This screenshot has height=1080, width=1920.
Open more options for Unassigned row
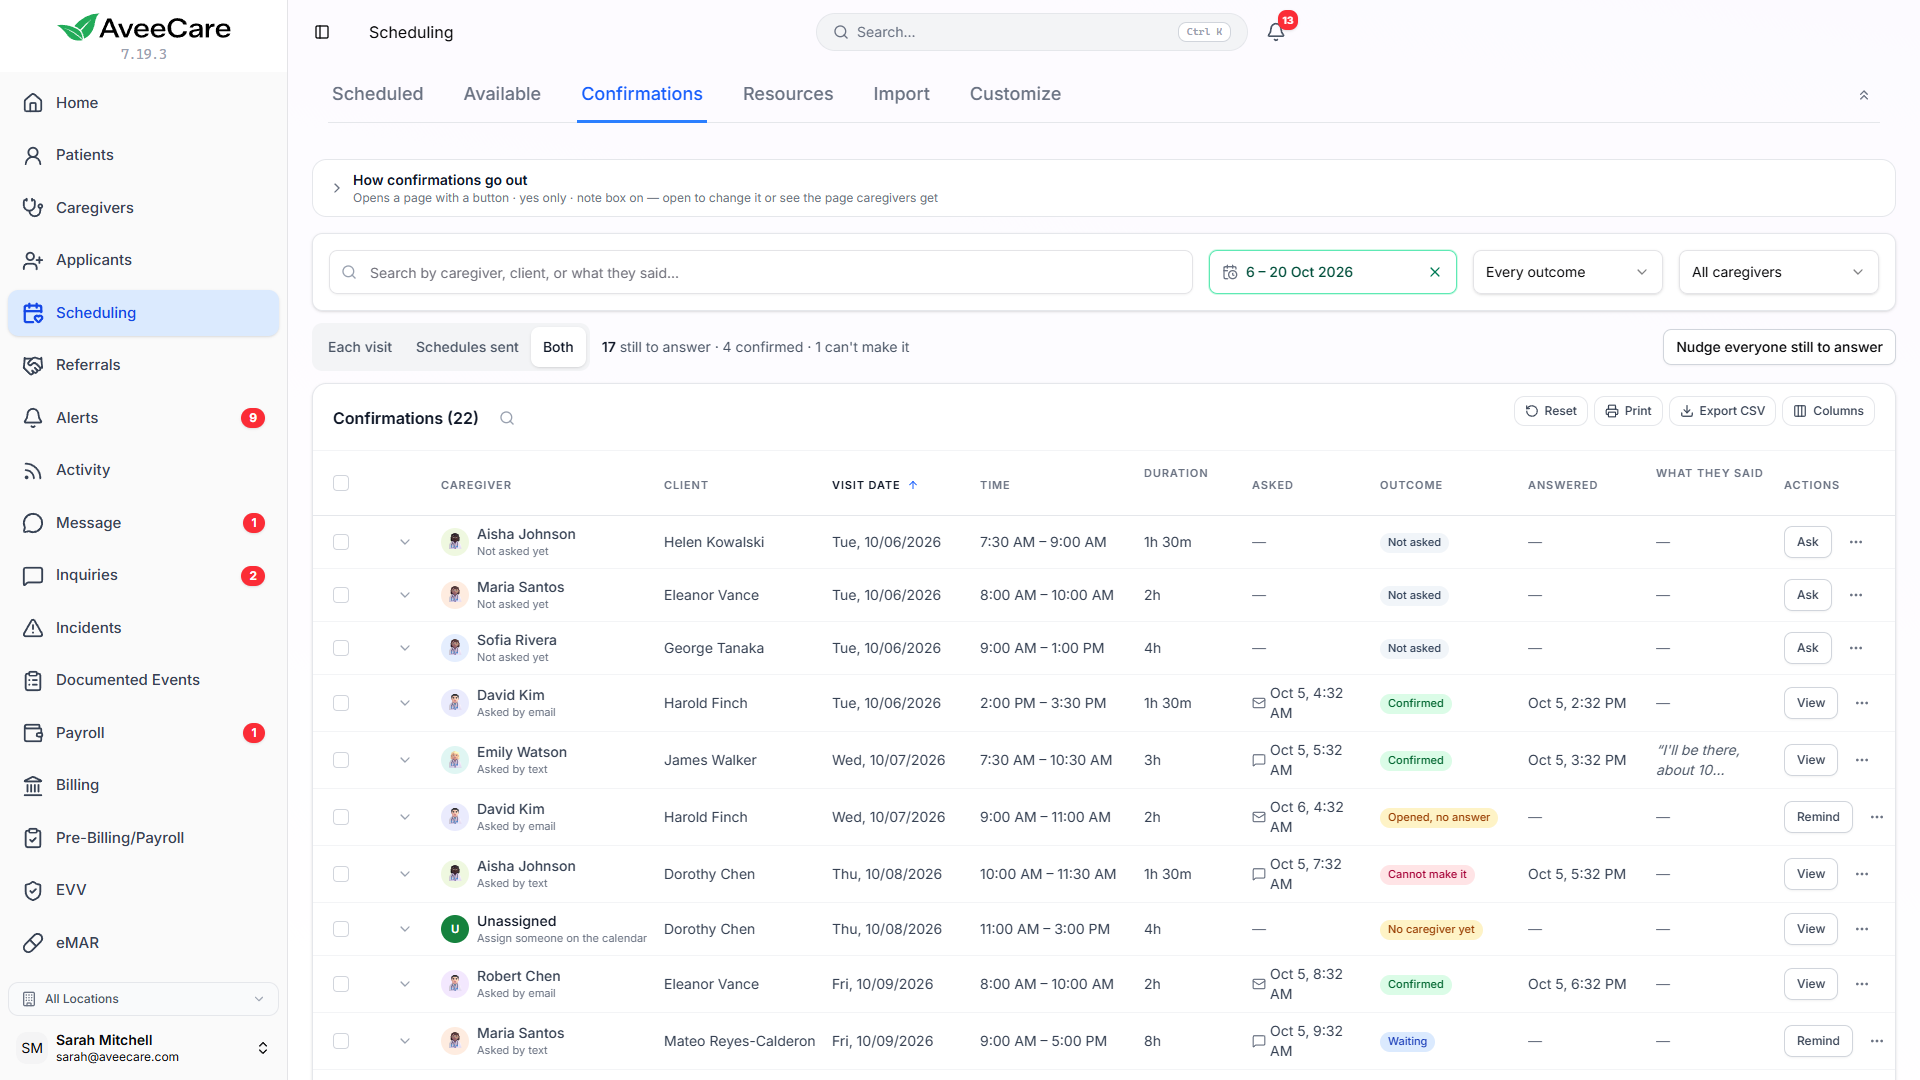(x=1862, y=929)
